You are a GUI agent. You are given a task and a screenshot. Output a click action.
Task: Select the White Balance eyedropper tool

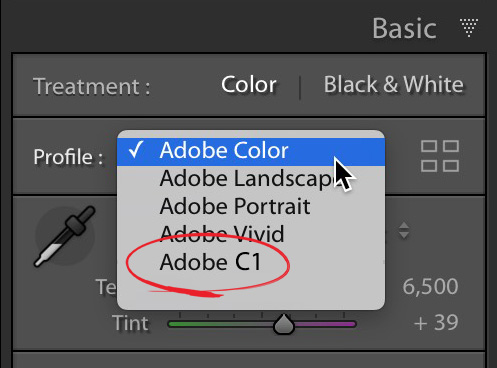[65, 236]
